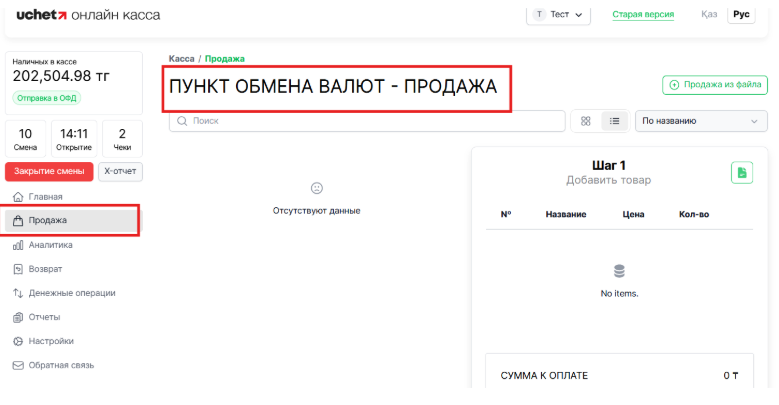Viewport: 779px width, 405px height.
Task: Click the T avatar icon
Action: tap(539, 14)
